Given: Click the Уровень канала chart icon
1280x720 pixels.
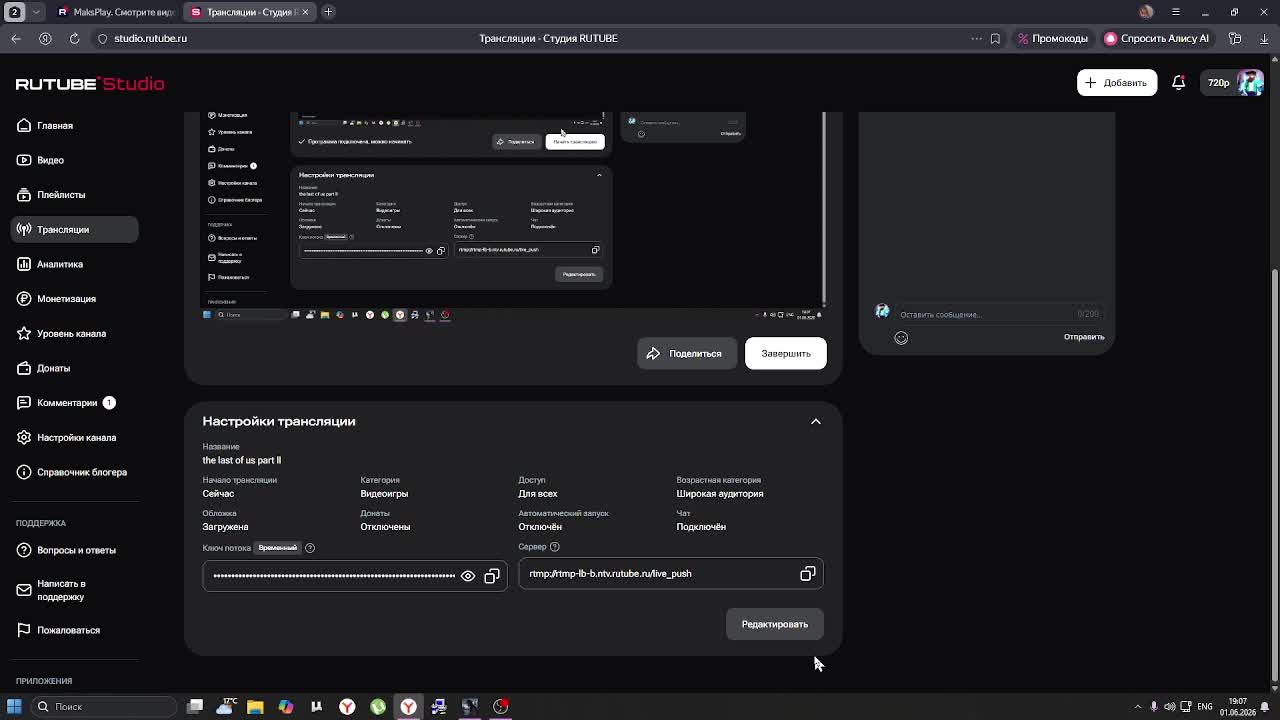Looking at the screenshot, I should (24, 333).
